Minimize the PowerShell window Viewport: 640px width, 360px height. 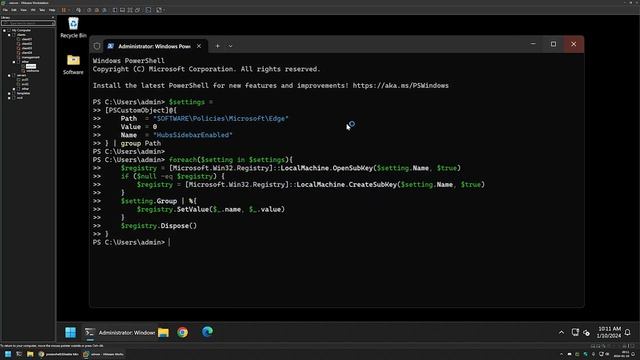pyautogui.click(x=533, y=44)
